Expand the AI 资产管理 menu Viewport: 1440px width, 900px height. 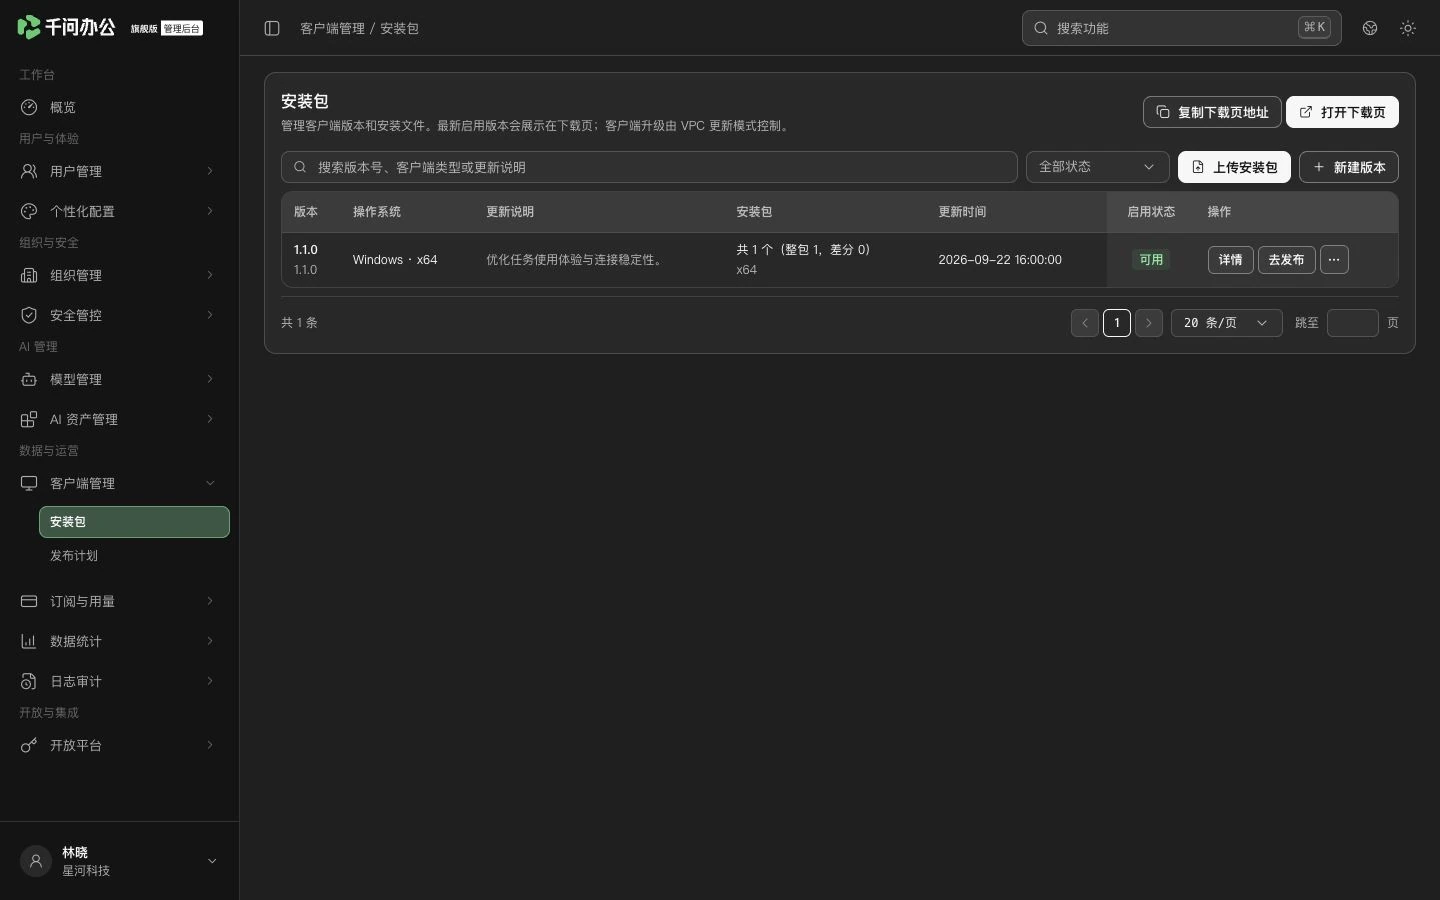(120, 419)
